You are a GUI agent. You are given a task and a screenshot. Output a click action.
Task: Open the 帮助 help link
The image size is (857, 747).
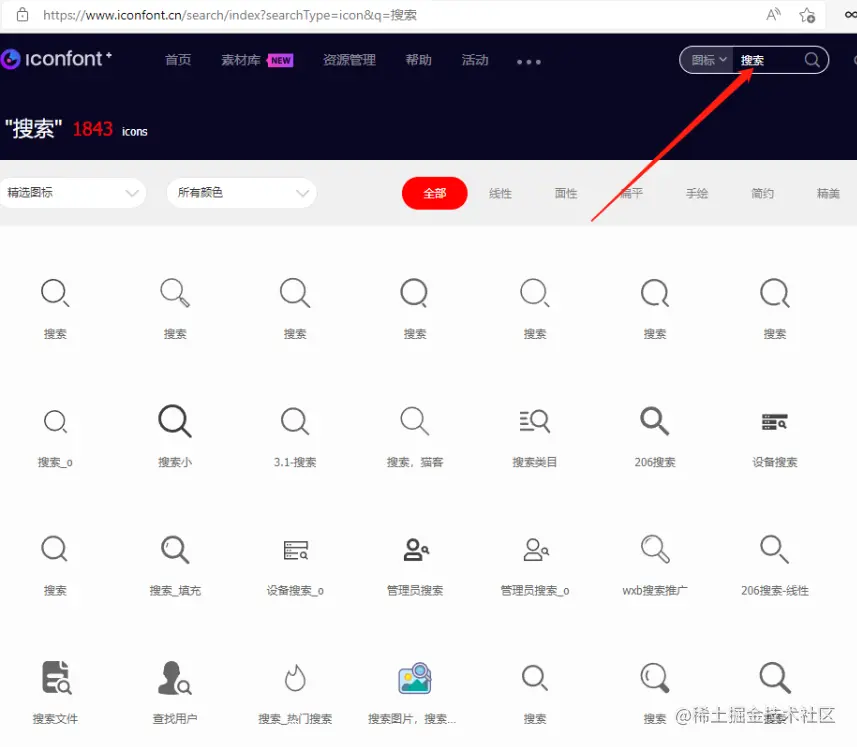(x=418, y=60)
